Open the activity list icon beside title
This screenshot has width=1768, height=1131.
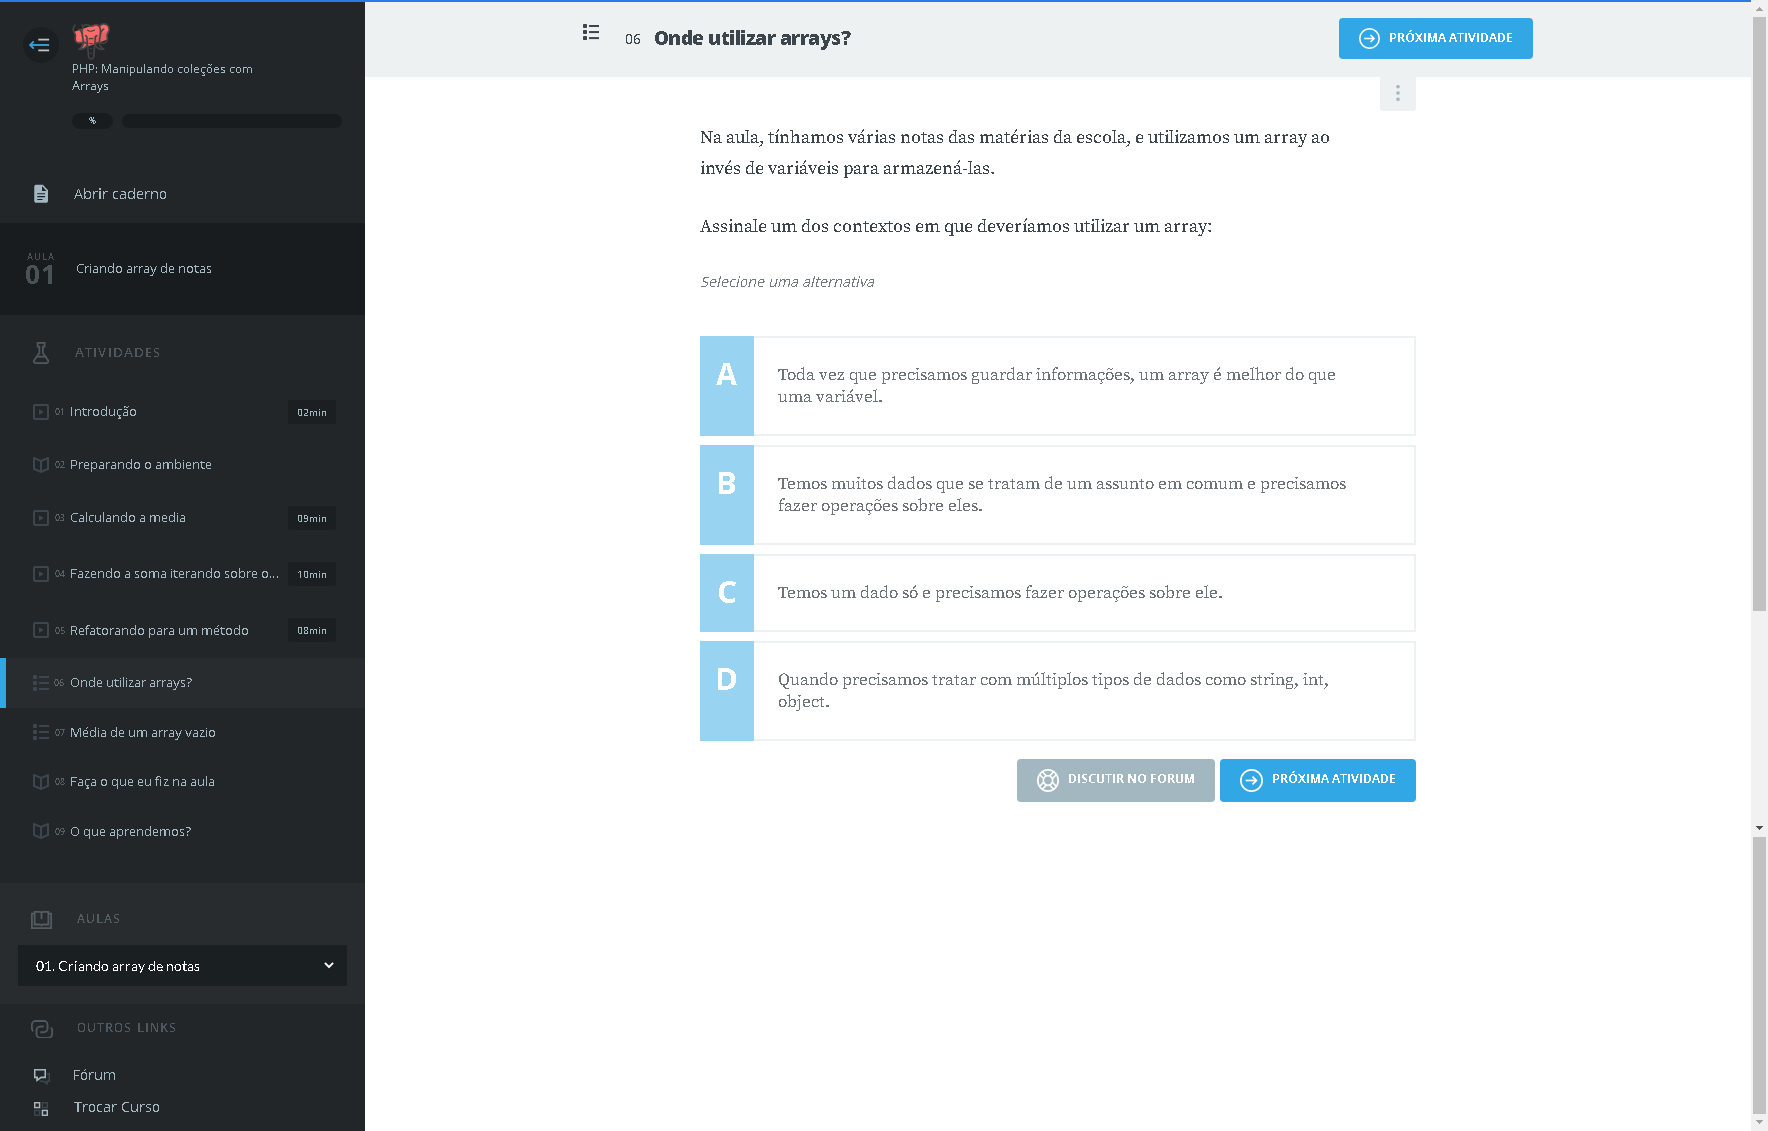pos(591,33)
